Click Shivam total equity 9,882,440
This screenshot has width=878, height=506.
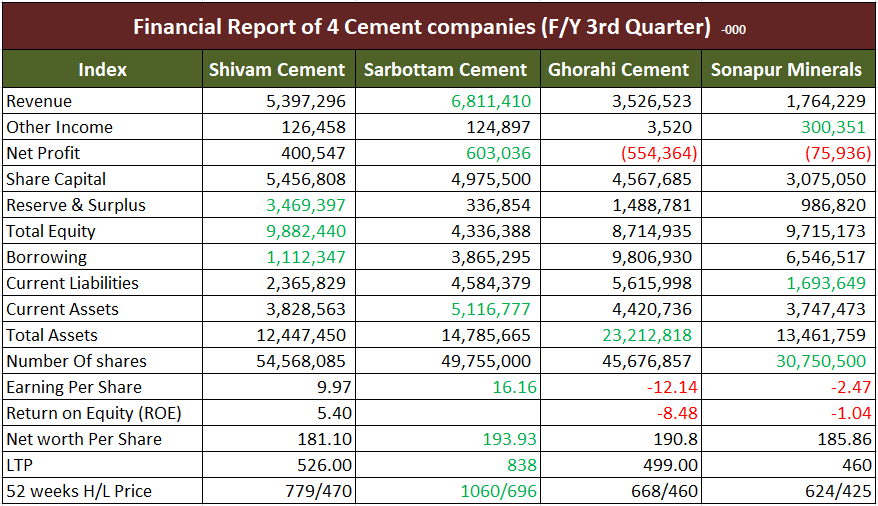(306, 231)
